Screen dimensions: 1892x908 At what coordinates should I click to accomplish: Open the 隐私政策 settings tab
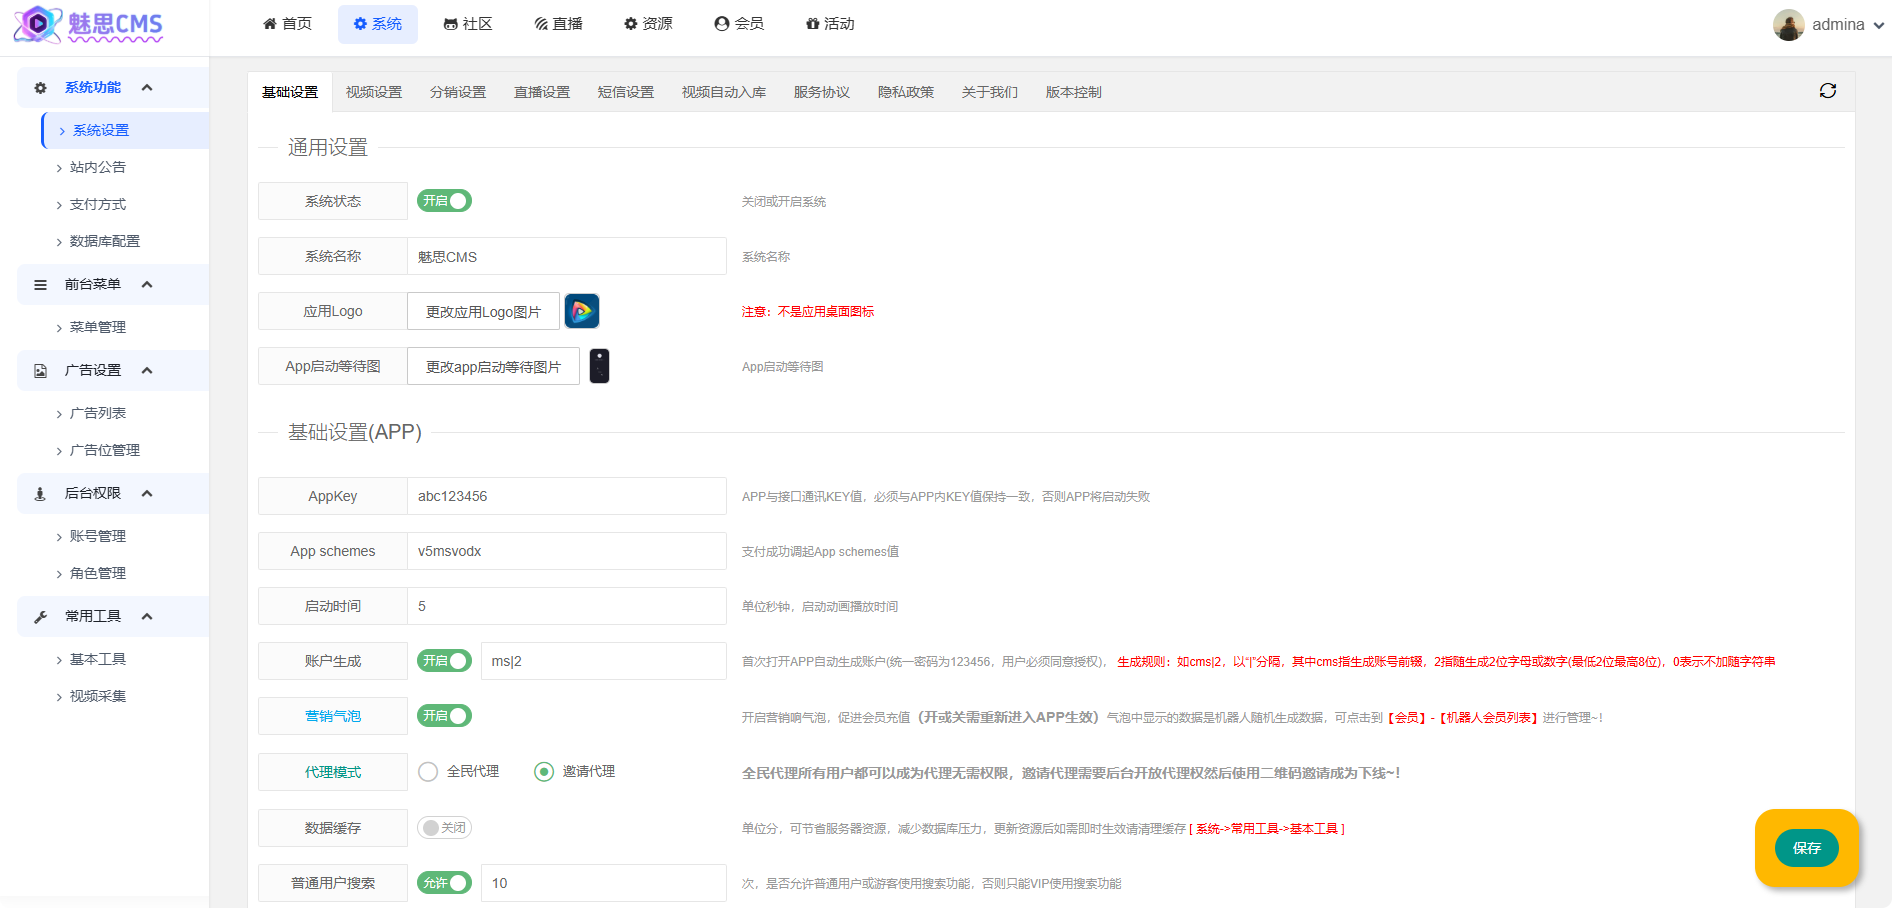point(905,91)
